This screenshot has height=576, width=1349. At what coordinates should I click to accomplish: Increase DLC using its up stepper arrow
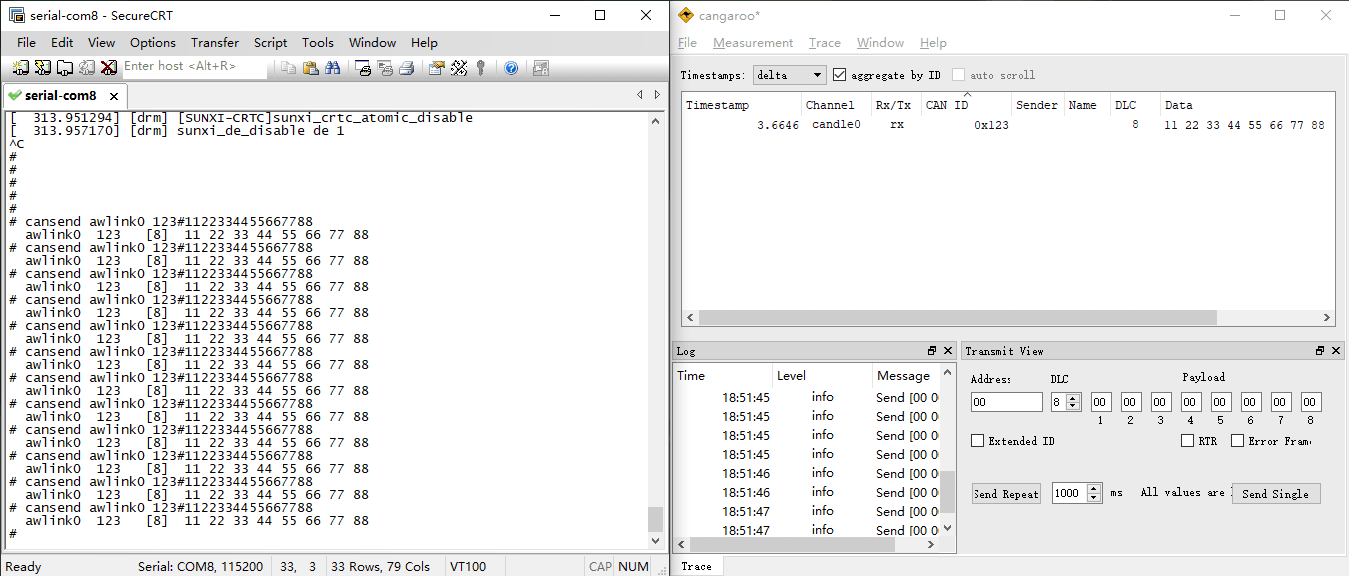coord(1071,396)
